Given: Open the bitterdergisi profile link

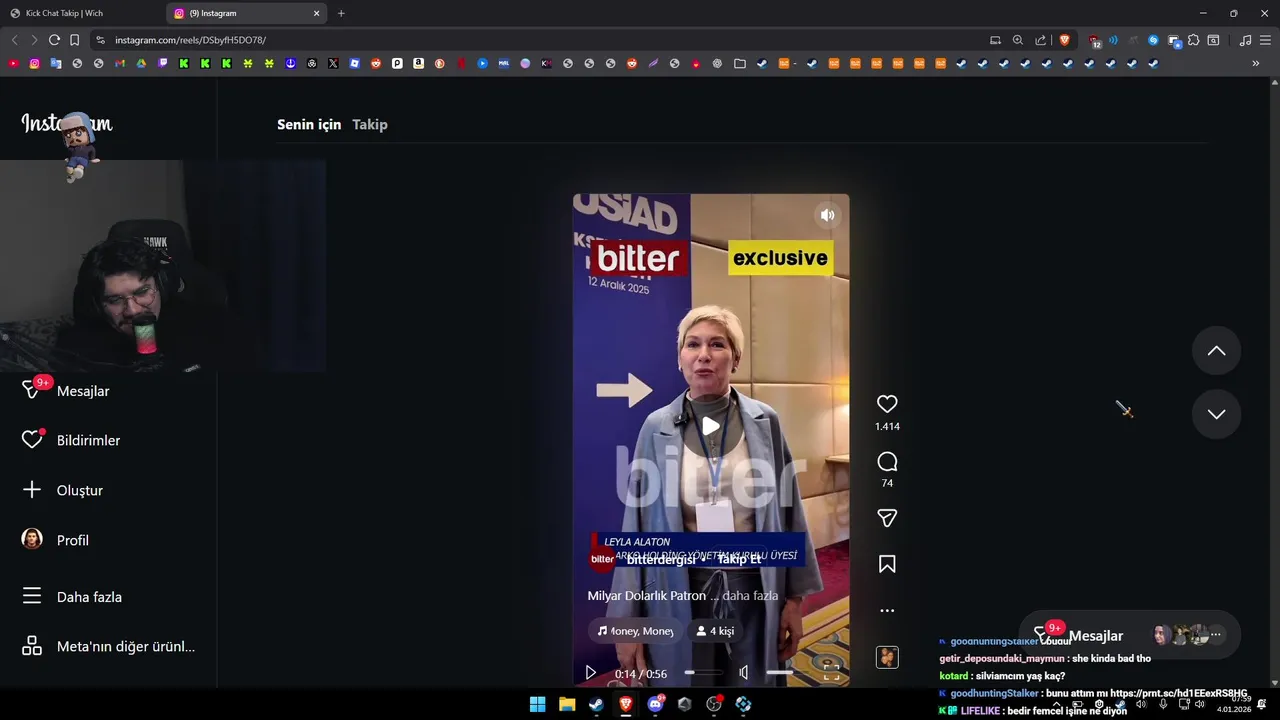Looking at the screenshot, I should [x=661, y=559].
